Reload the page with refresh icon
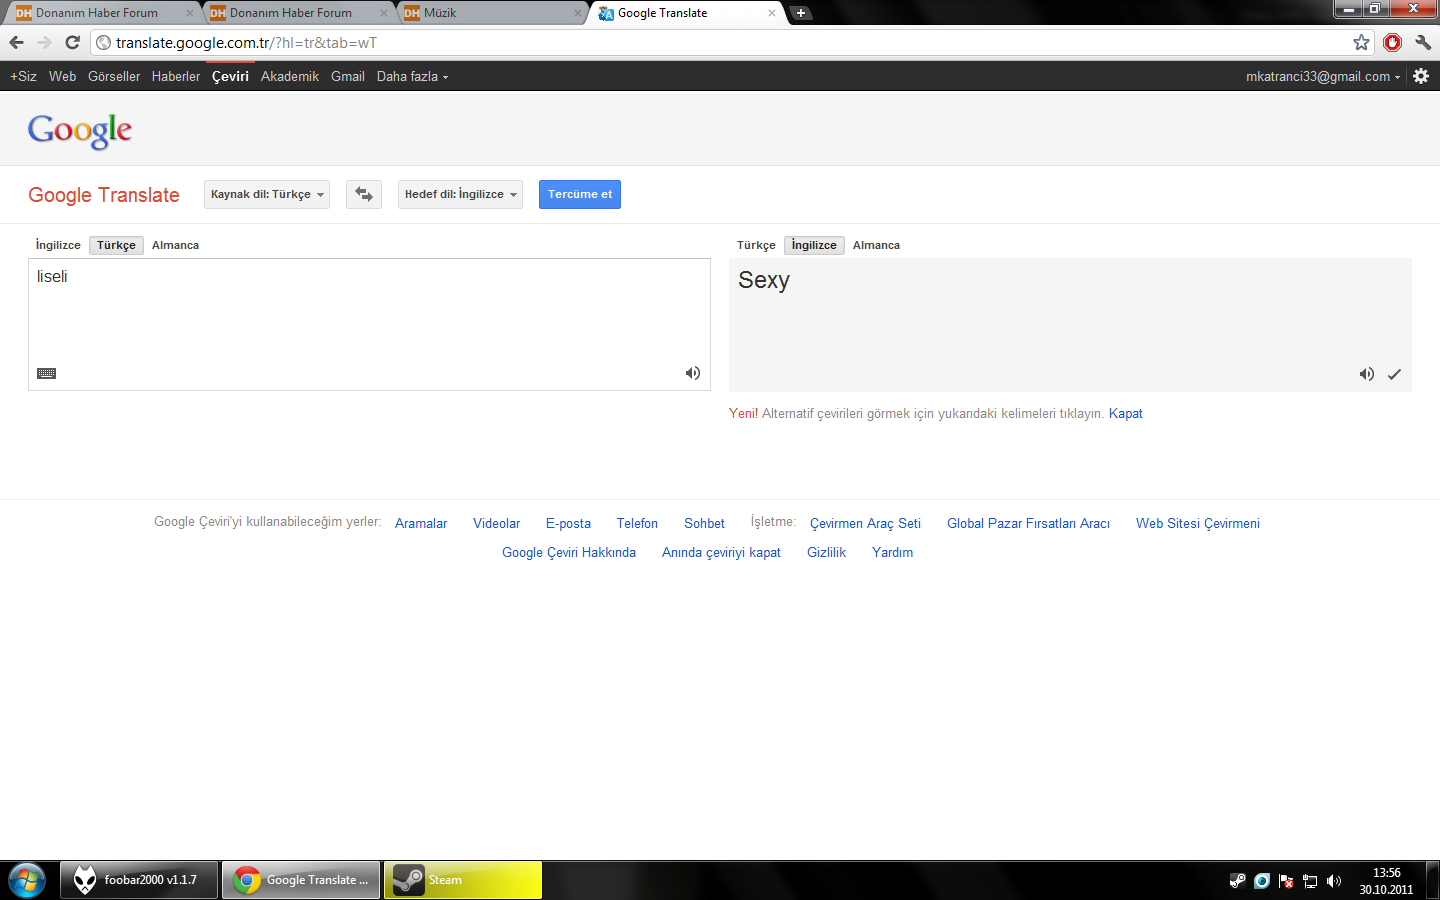The image size is (1440, 900). coord(72,42)
